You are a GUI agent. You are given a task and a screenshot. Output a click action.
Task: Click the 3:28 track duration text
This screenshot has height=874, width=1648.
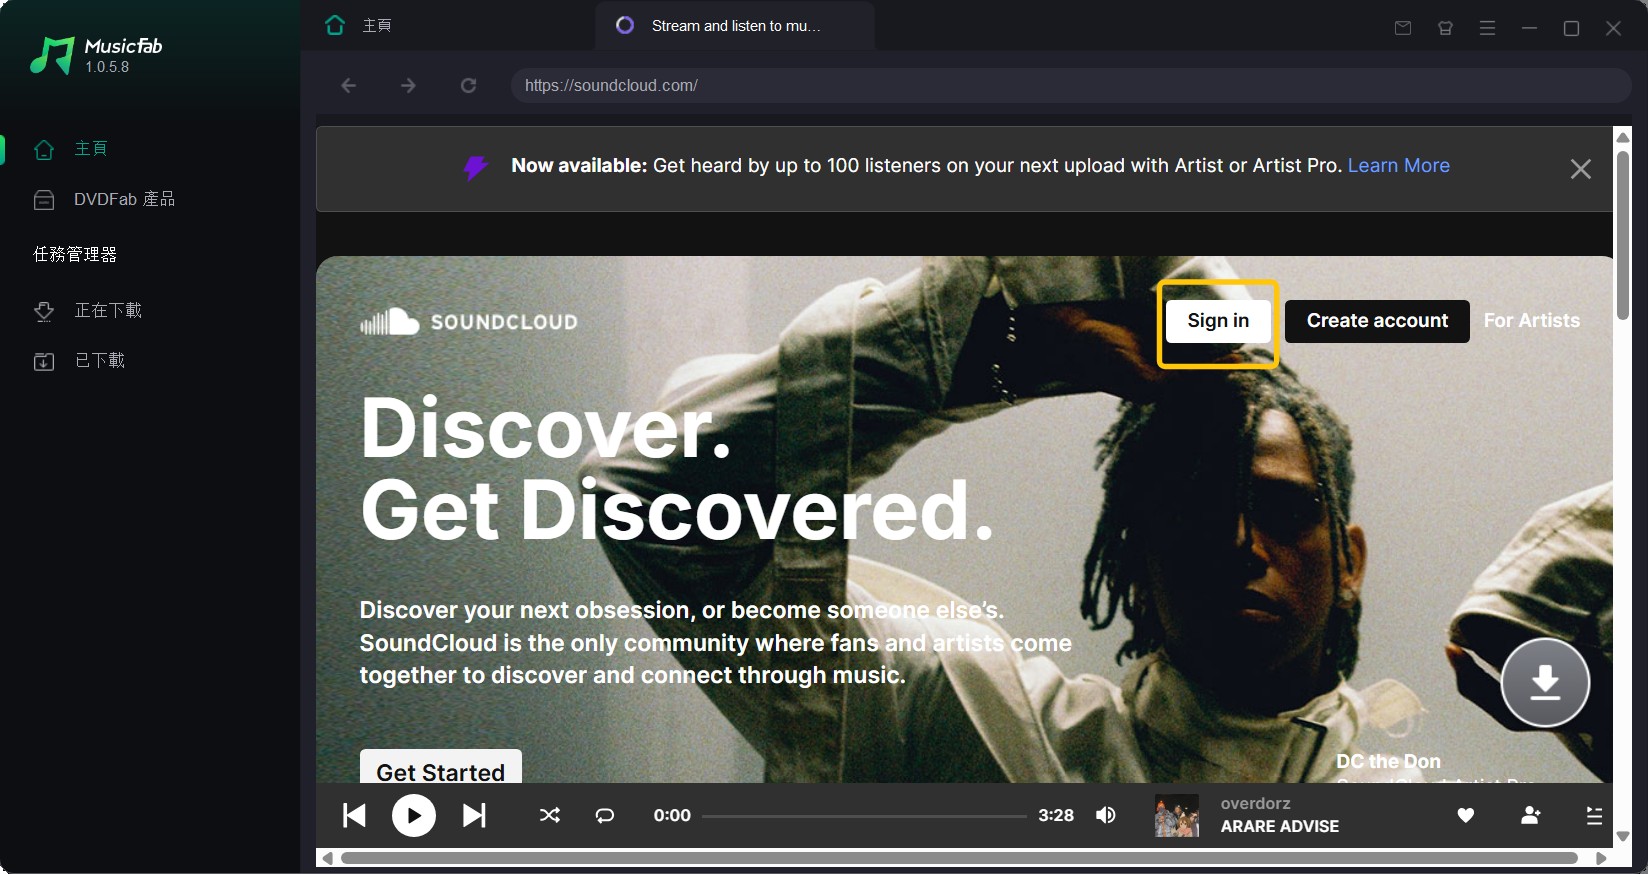click(1056, 816)
